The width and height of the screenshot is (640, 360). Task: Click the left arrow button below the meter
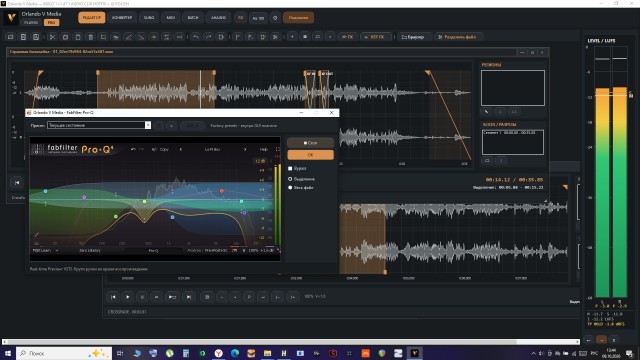coord(589,340)
